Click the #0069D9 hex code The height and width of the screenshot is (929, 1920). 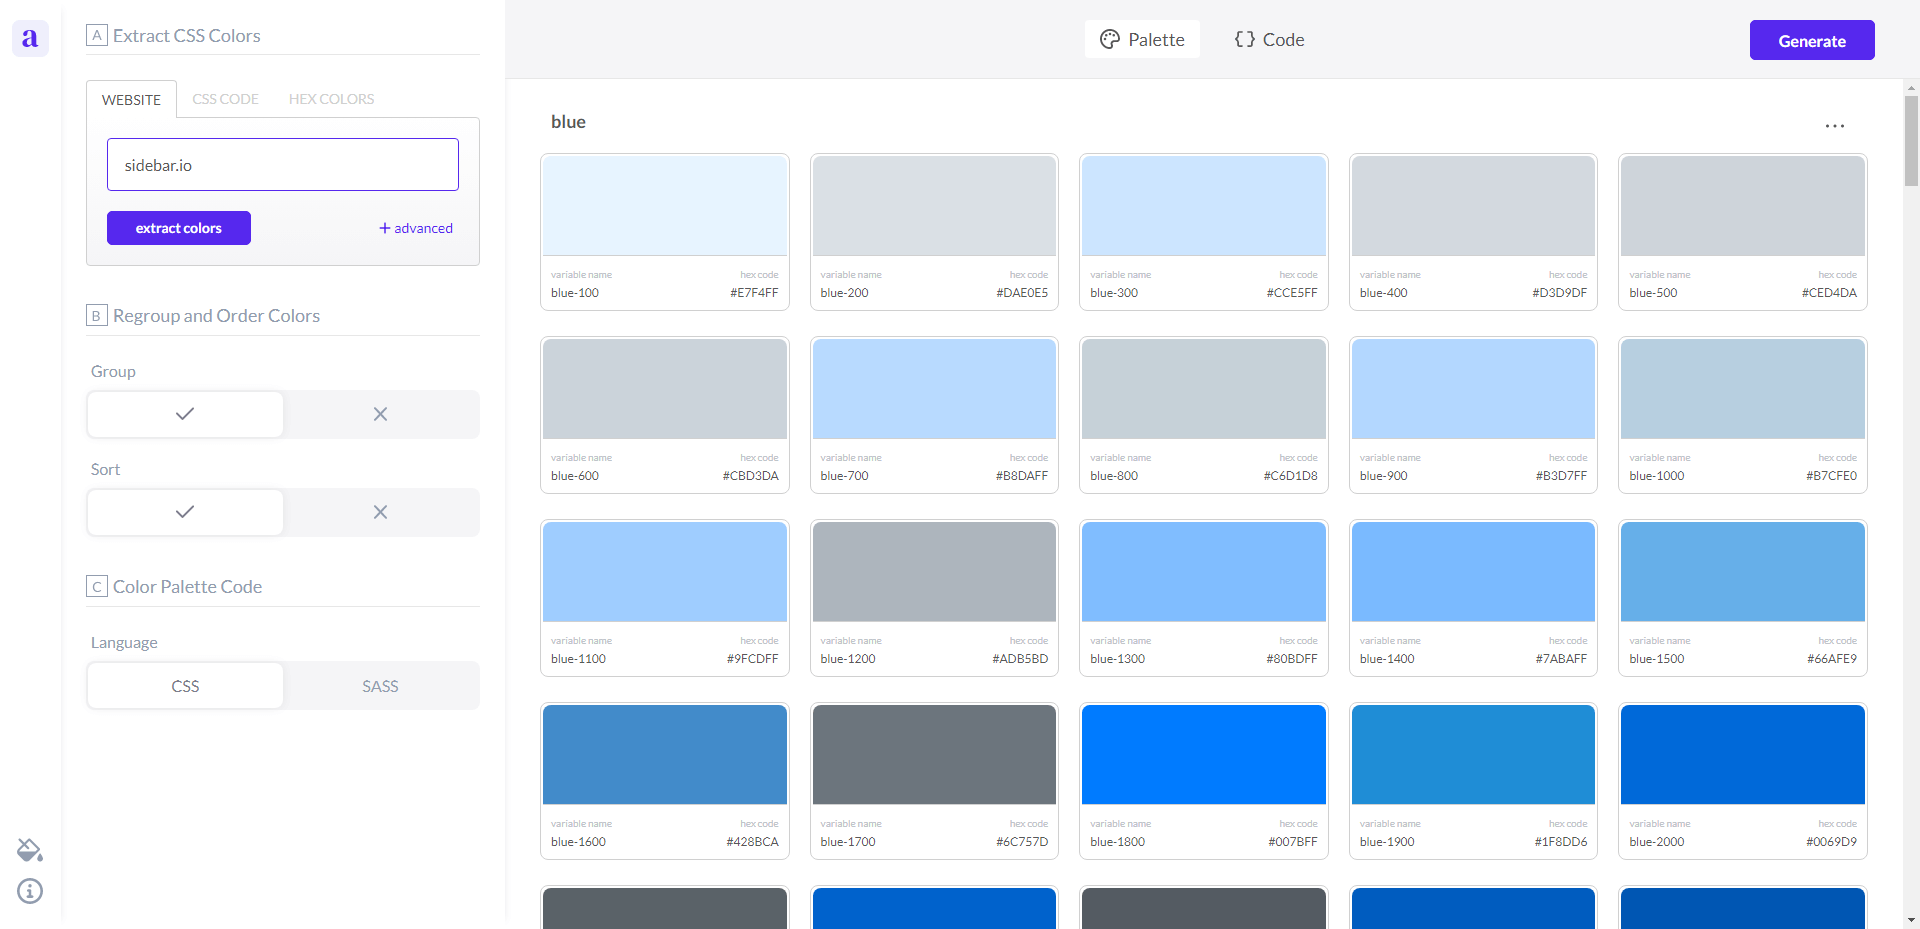(1831, 842)
